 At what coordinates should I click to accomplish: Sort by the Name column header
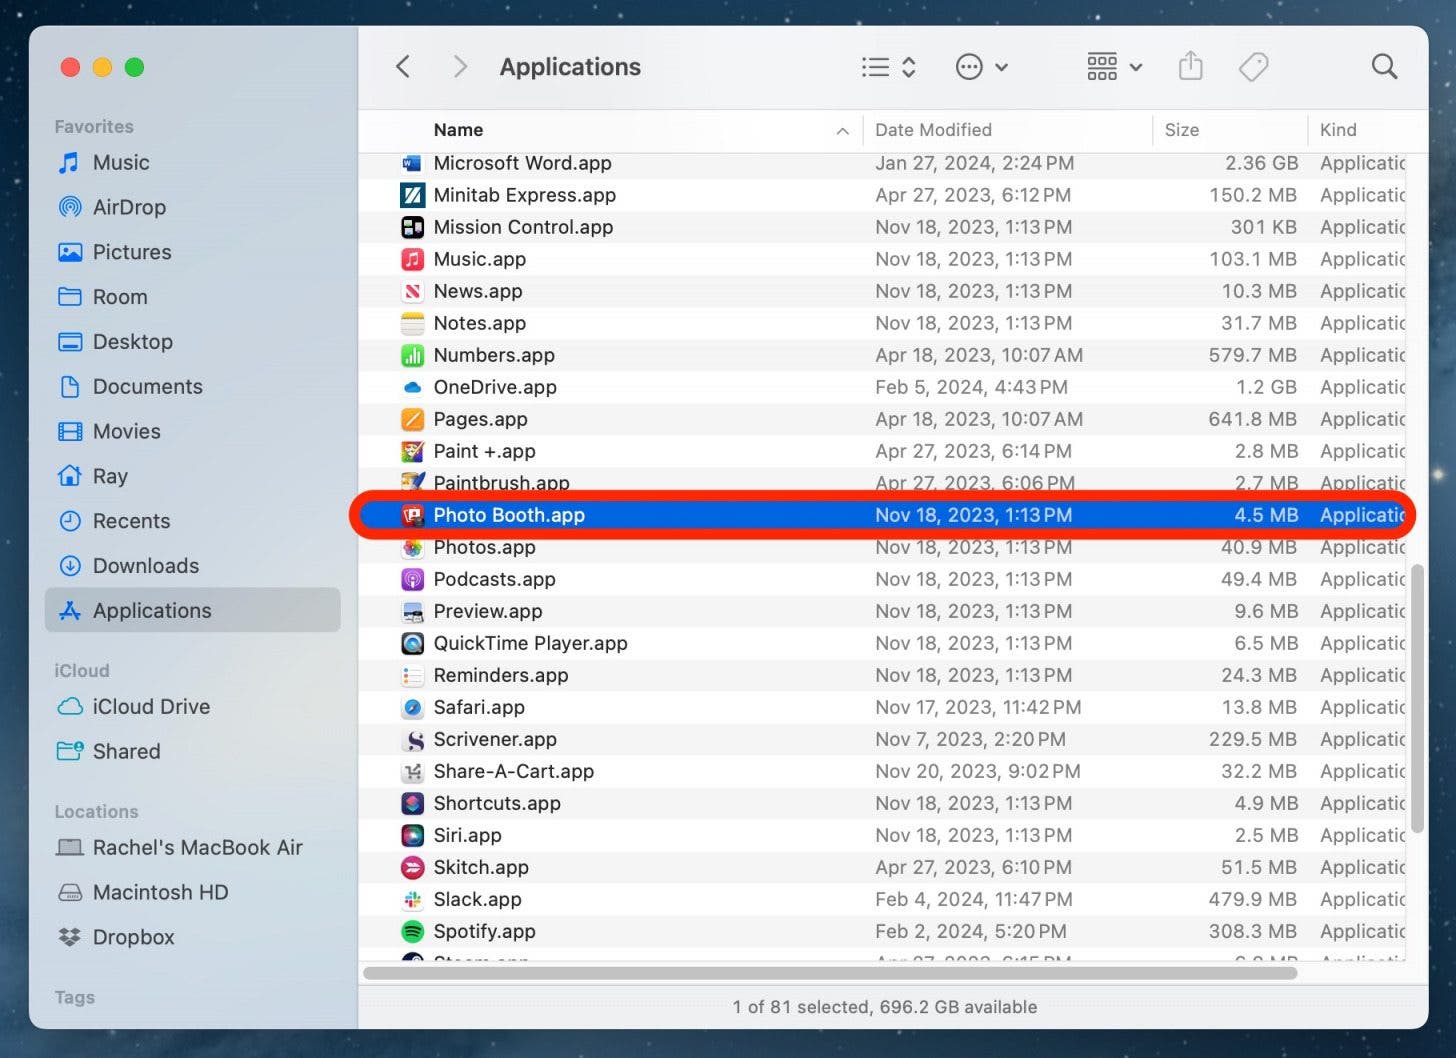click(458, 130)
